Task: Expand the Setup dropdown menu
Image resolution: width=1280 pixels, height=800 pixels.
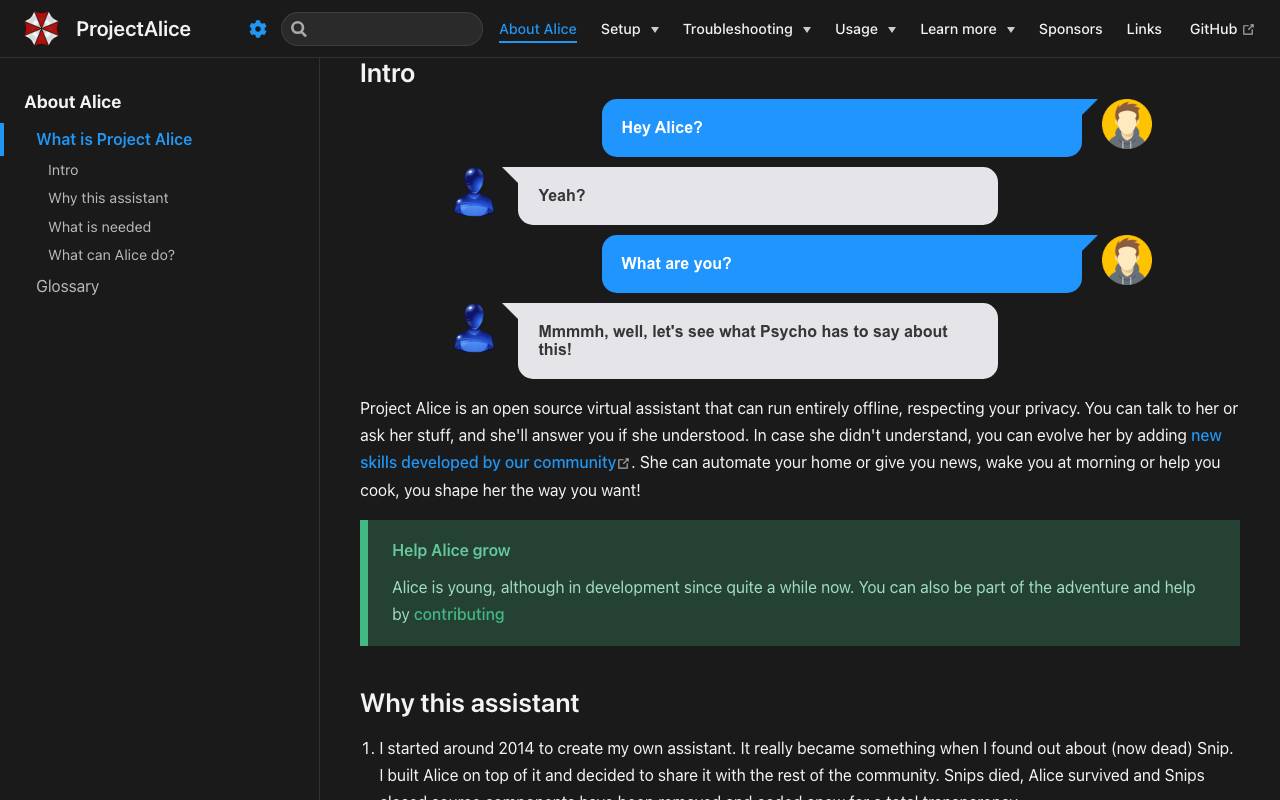Action: 630,29
